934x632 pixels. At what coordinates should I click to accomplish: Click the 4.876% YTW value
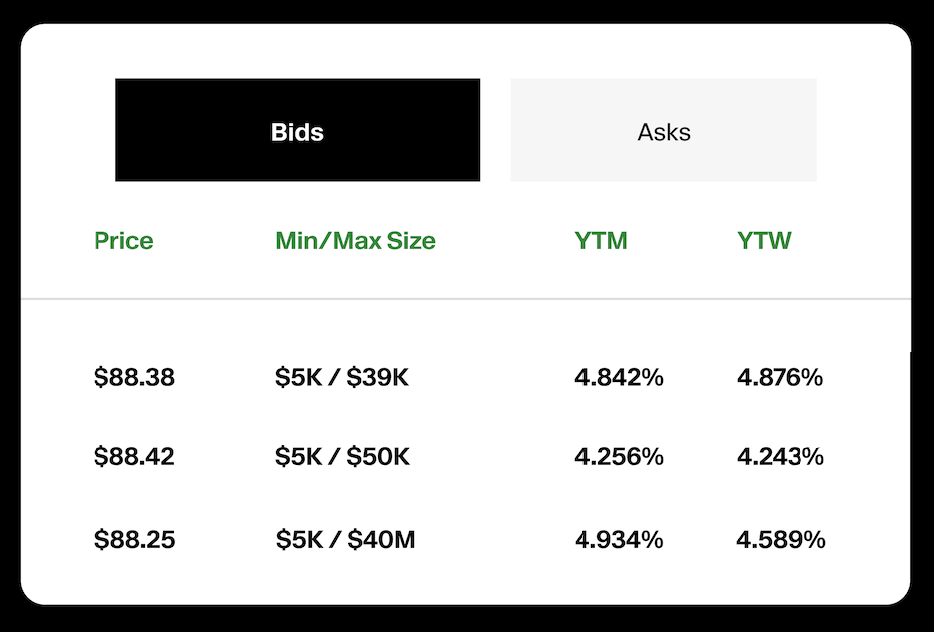click(780, 378)
